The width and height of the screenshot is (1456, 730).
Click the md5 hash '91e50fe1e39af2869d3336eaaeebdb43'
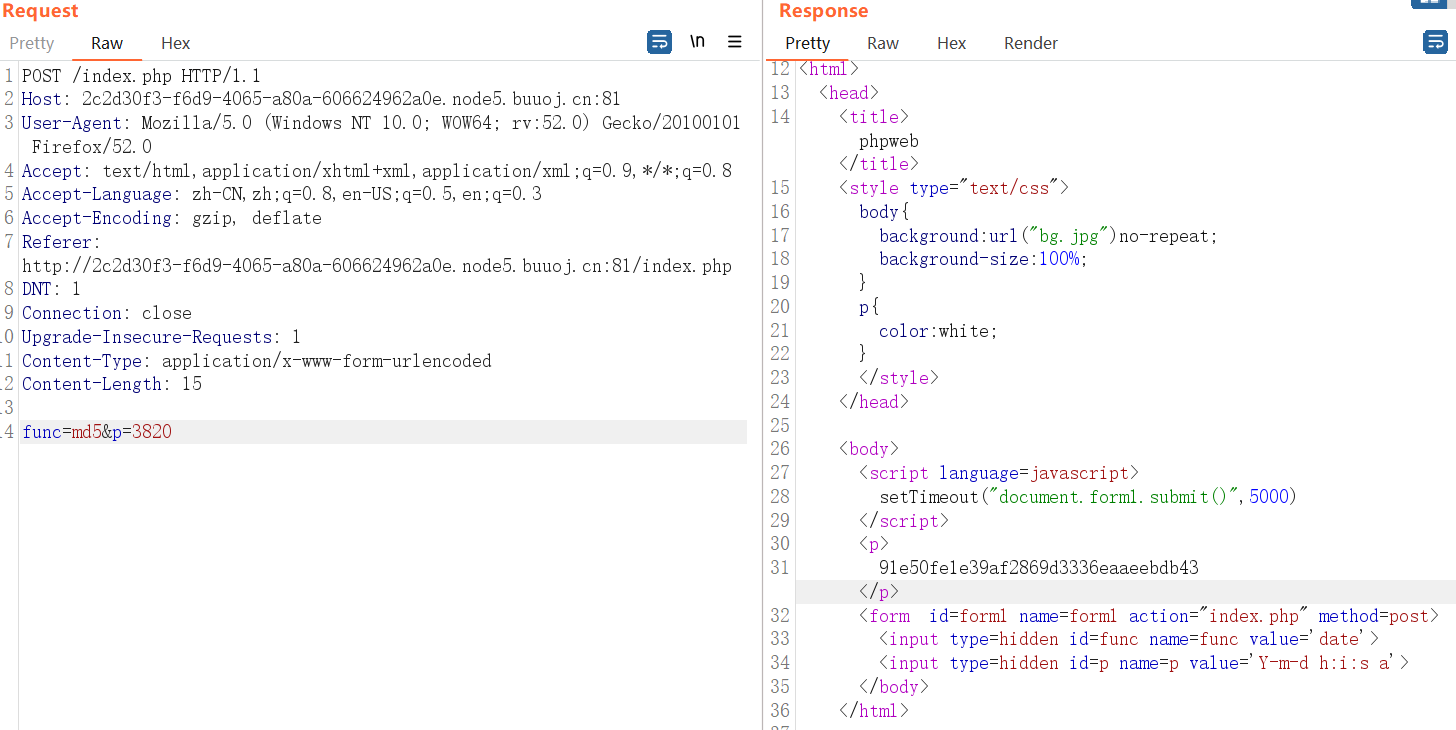pyautogui.click(x=1039, y=568)
